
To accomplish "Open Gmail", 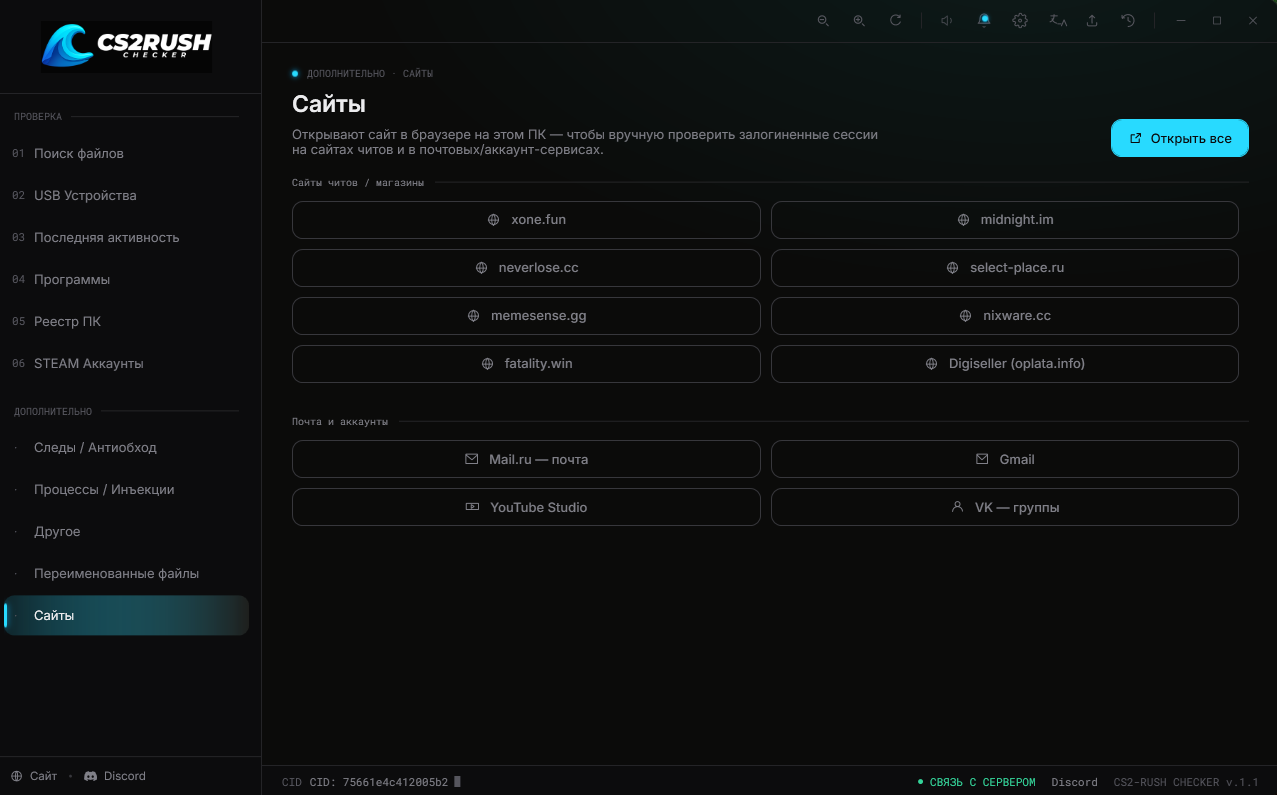I will 1005,460.
